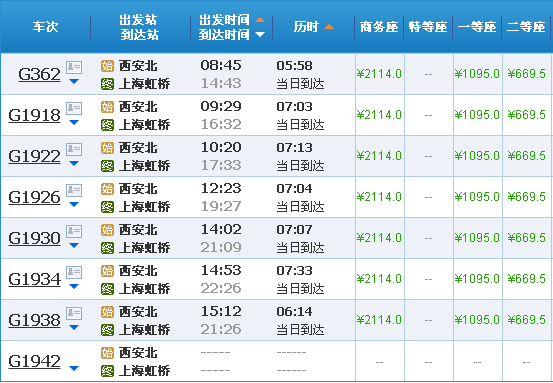Screen dimensions: 553x383
Task: Click 商务座 price ¥2114.0 for G362
Action: (x=379, y=74)
